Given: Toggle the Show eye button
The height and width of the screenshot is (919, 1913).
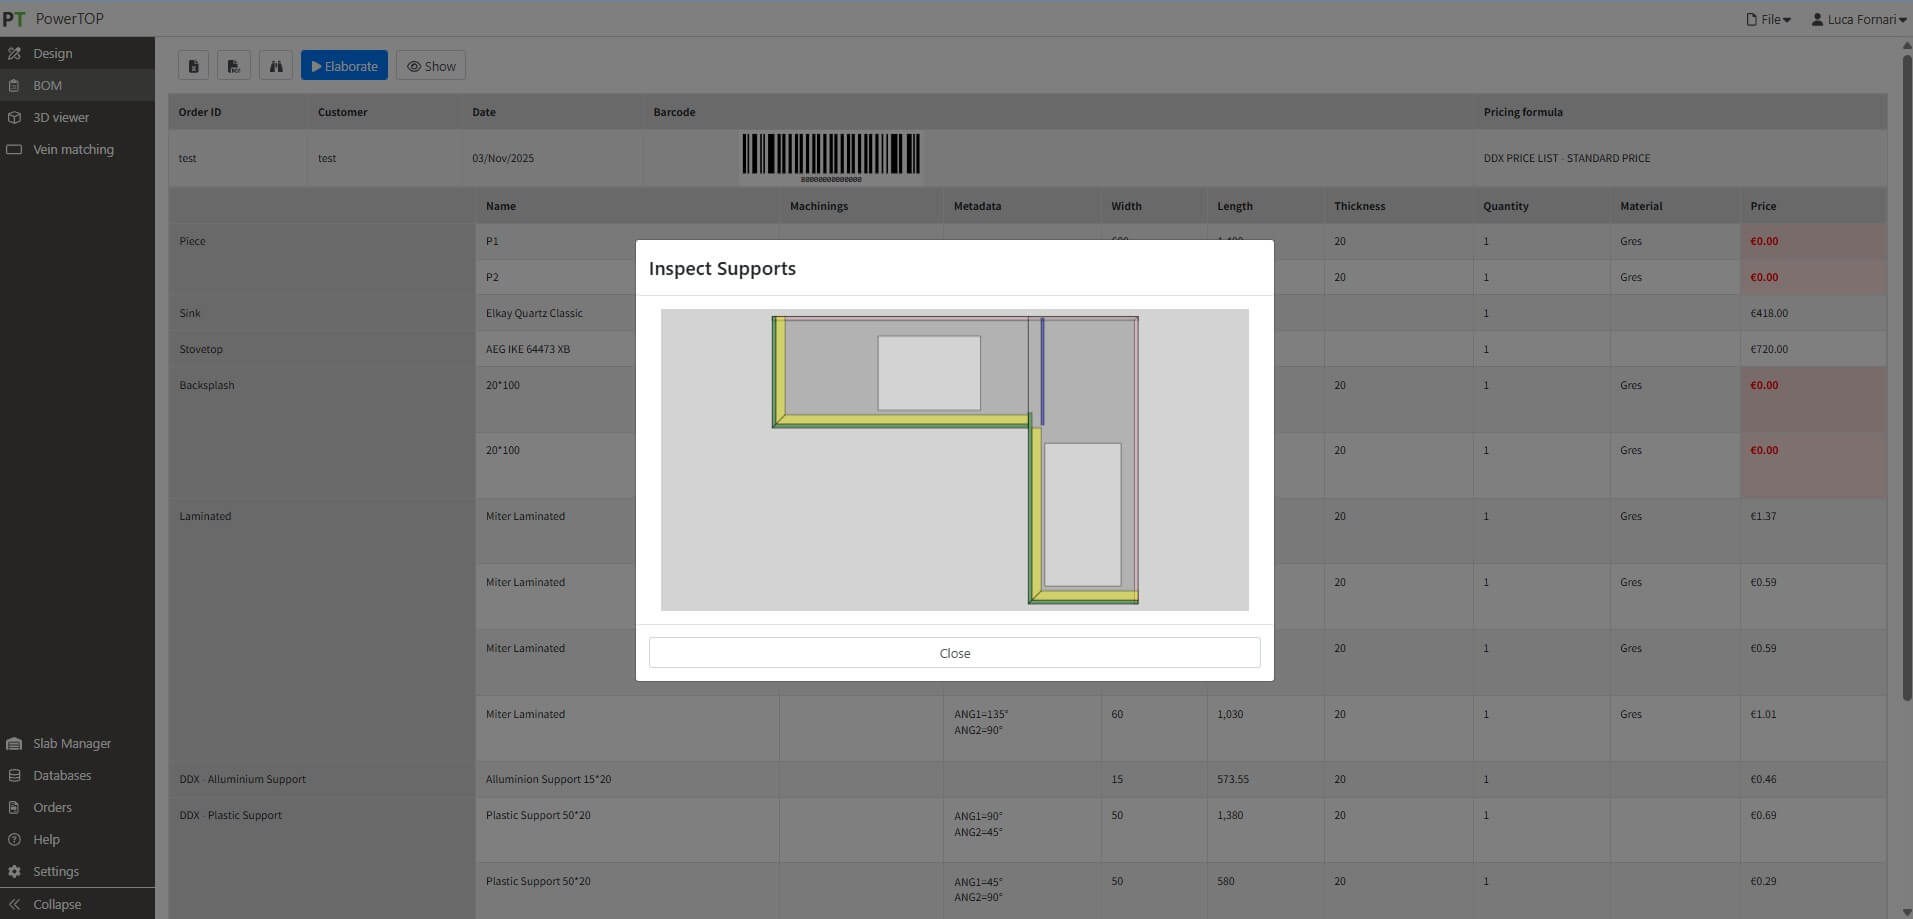Looking at the screenshot, I should [x=431, y=66].
